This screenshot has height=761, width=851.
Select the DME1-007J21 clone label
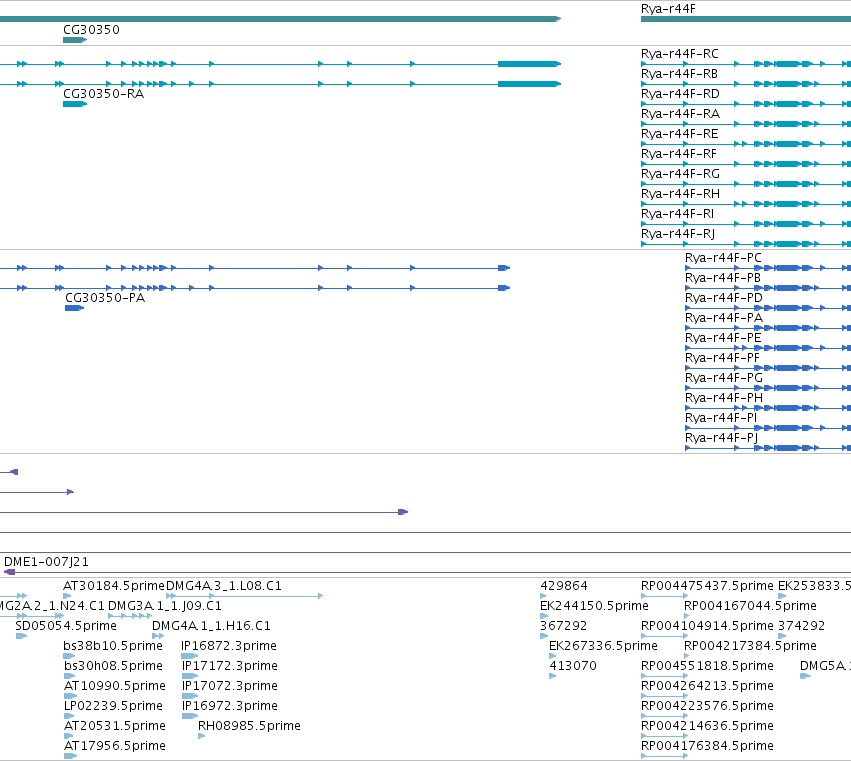point(46,562)
